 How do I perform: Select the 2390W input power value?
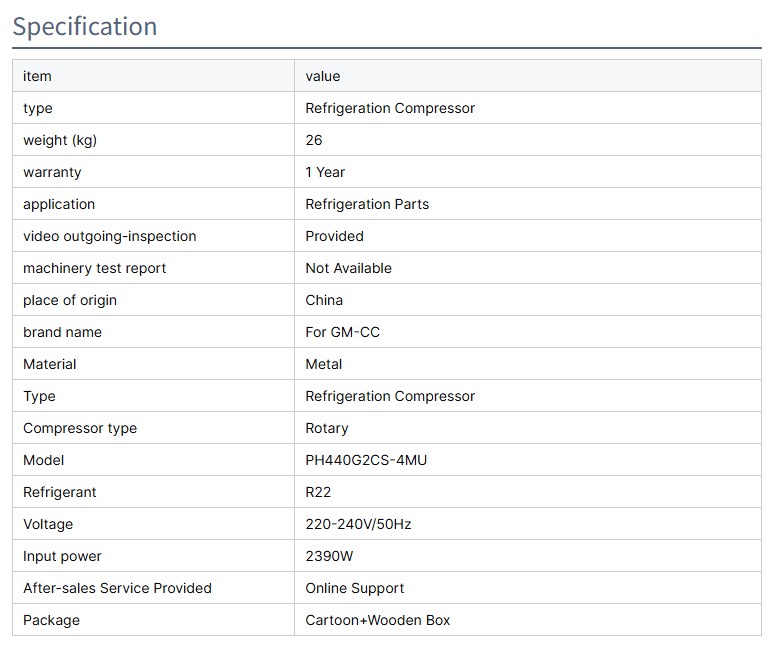[329, 556]
